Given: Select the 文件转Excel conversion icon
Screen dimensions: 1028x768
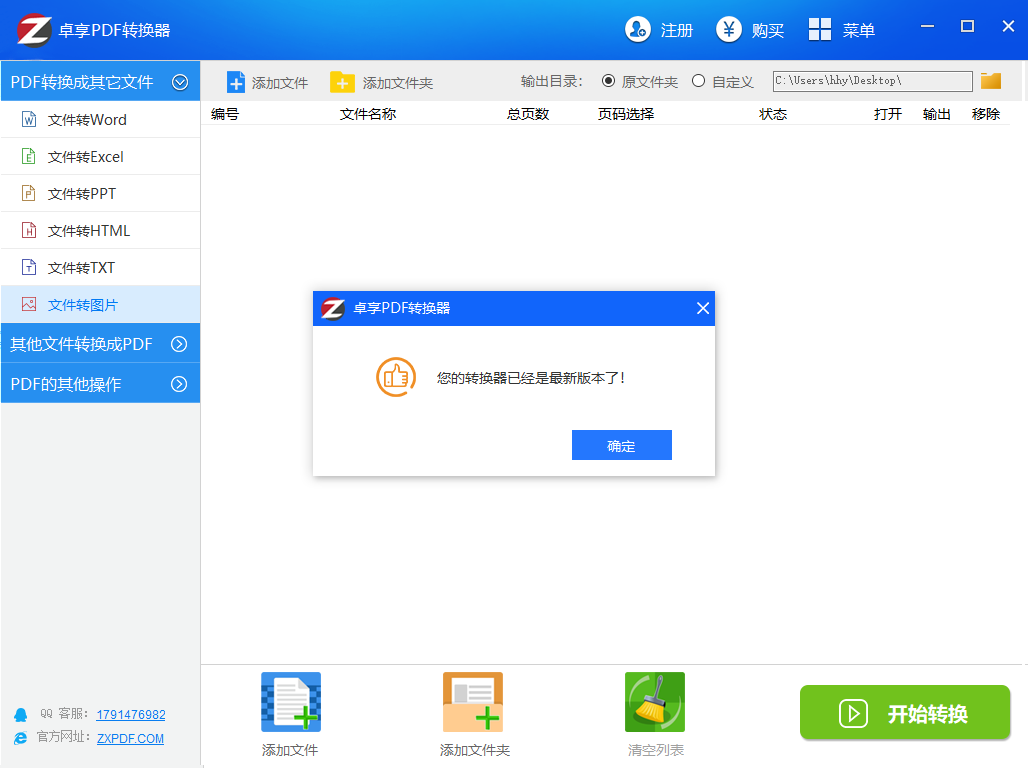Looking at the screenshot, I should tap(30, 156).
